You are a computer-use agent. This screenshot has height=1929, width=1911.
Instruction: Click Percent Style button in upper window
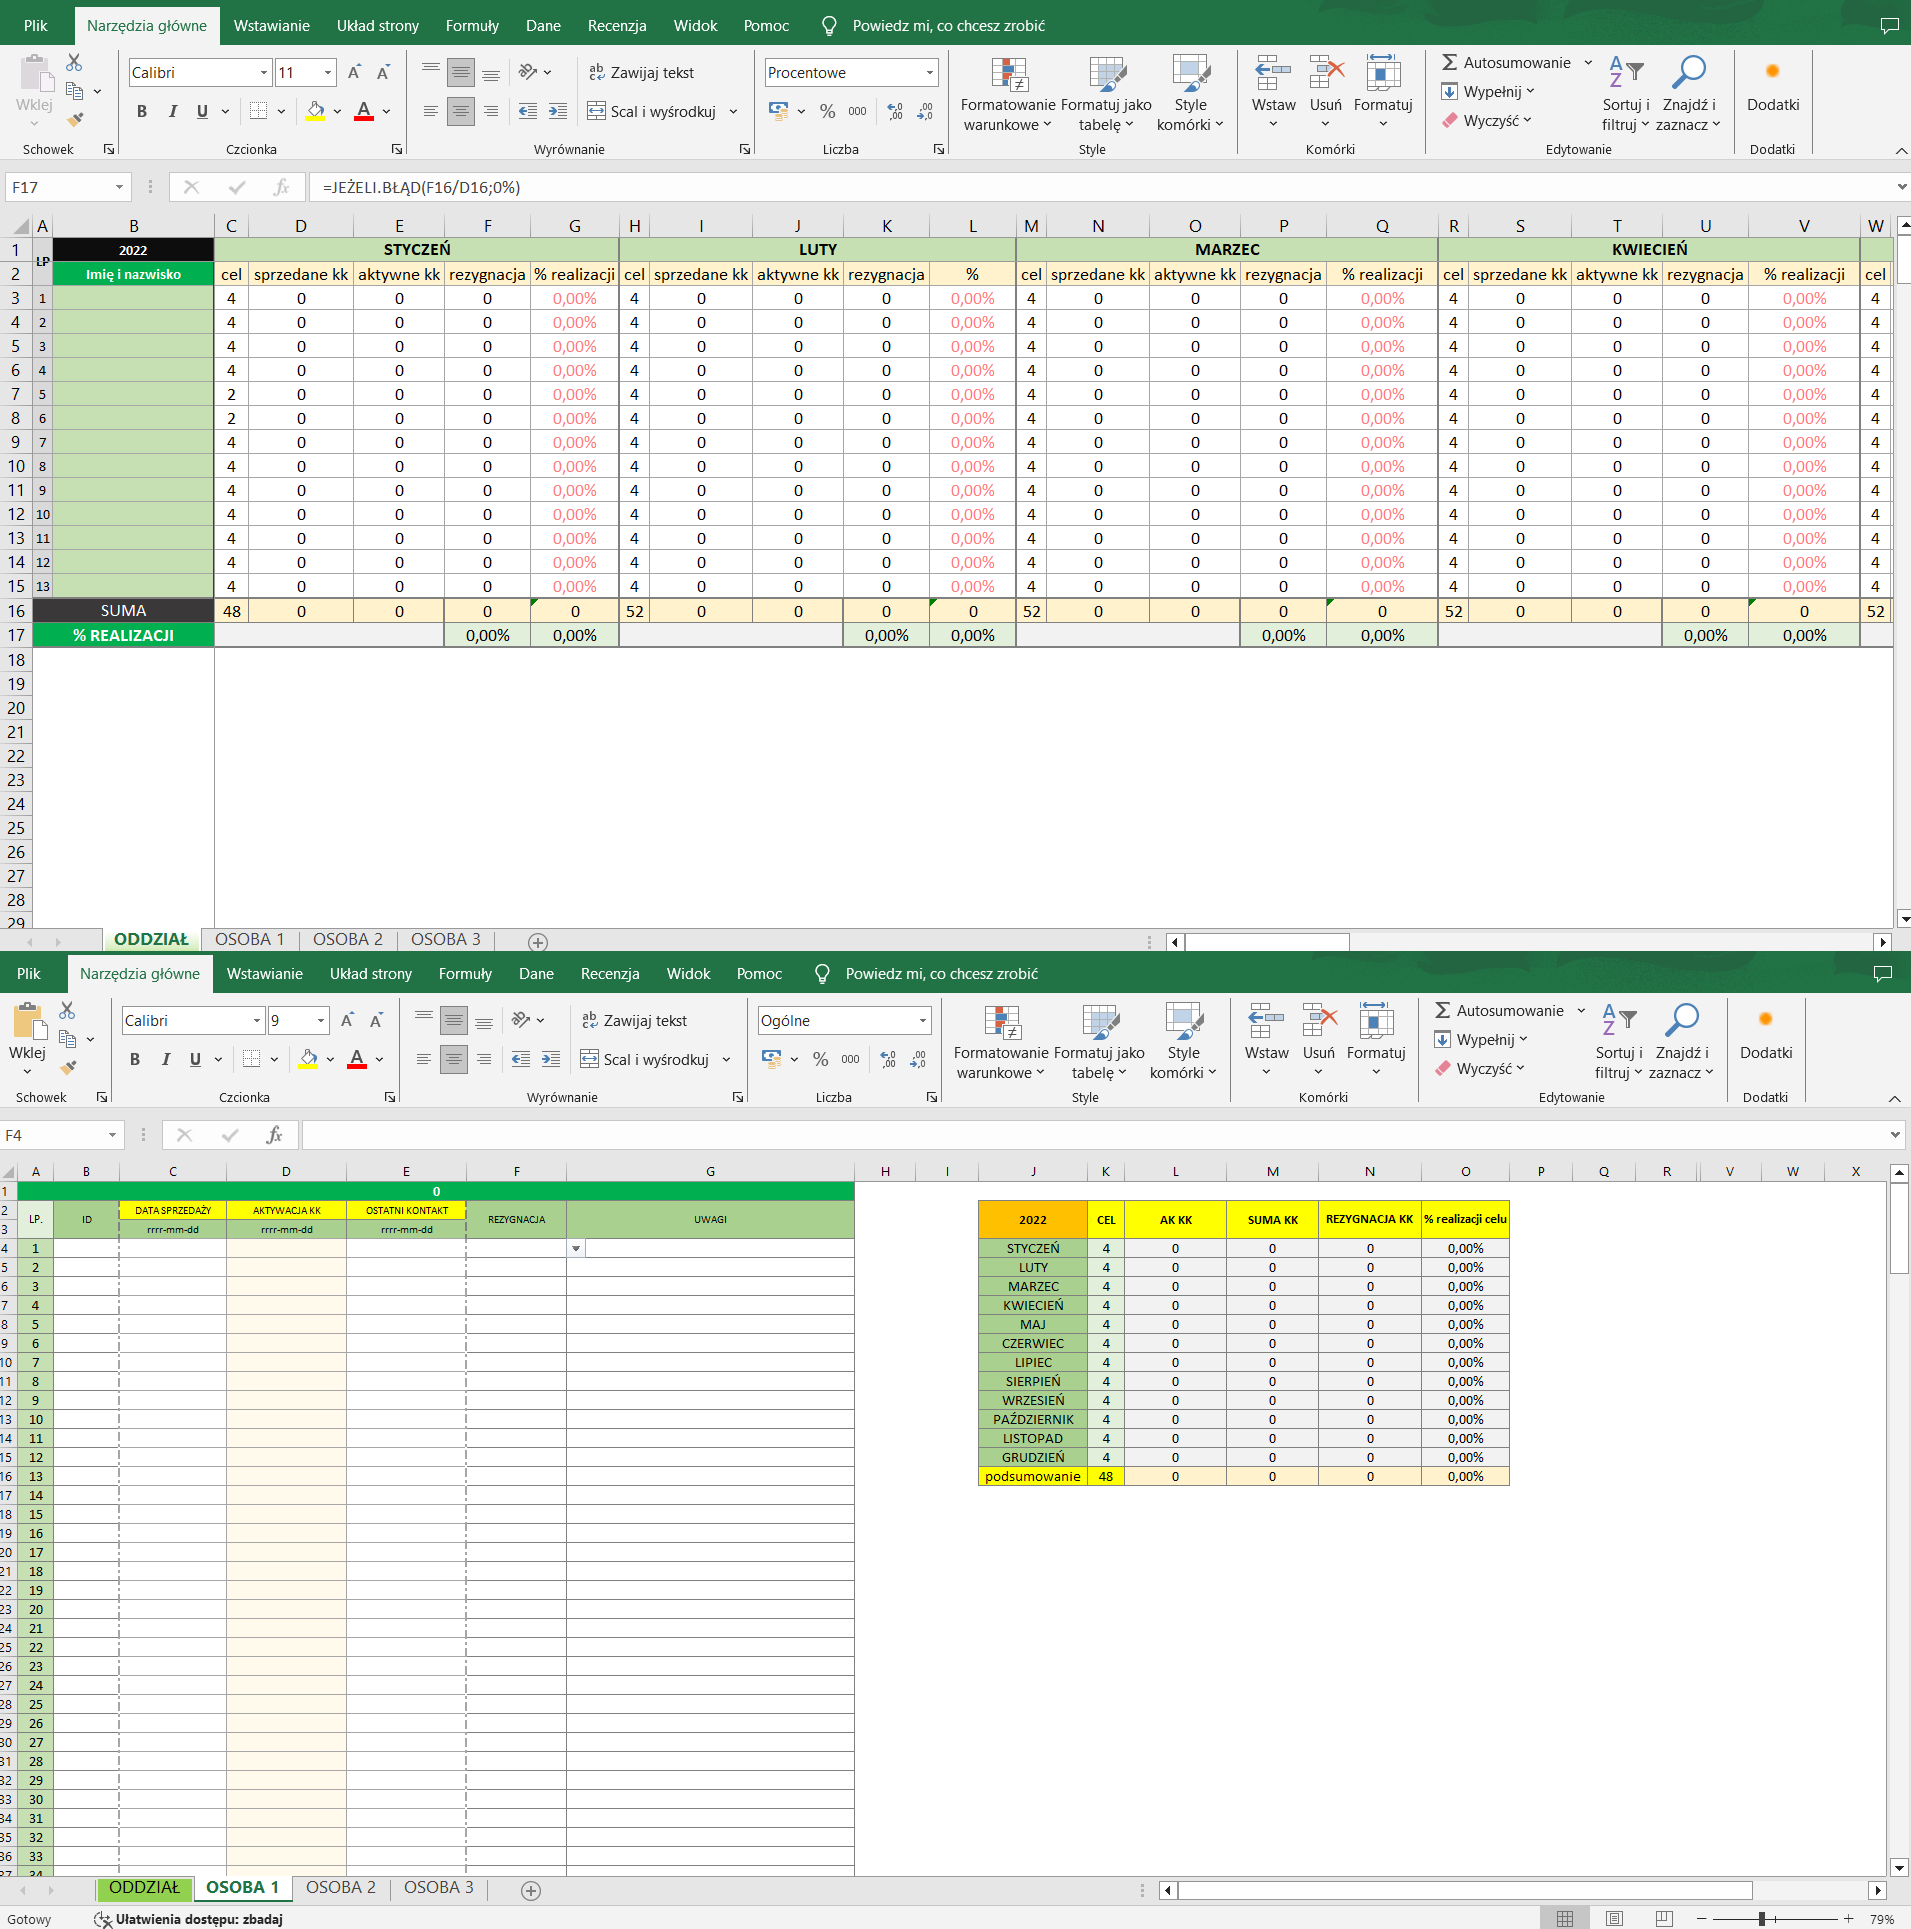(827, 111)
